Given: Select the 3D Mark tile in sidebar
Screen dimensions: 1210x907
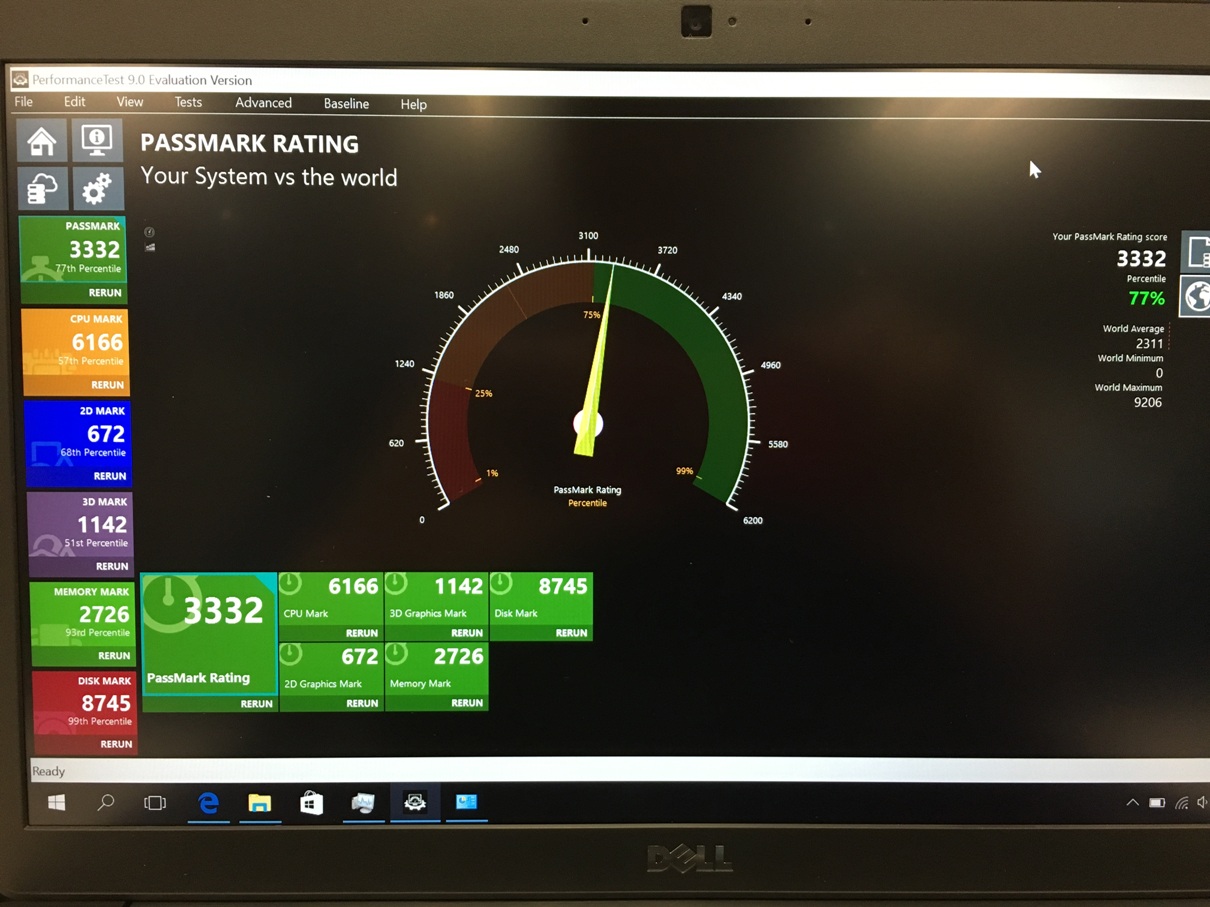Looking at the screenshot, I should tap(80, 525).
